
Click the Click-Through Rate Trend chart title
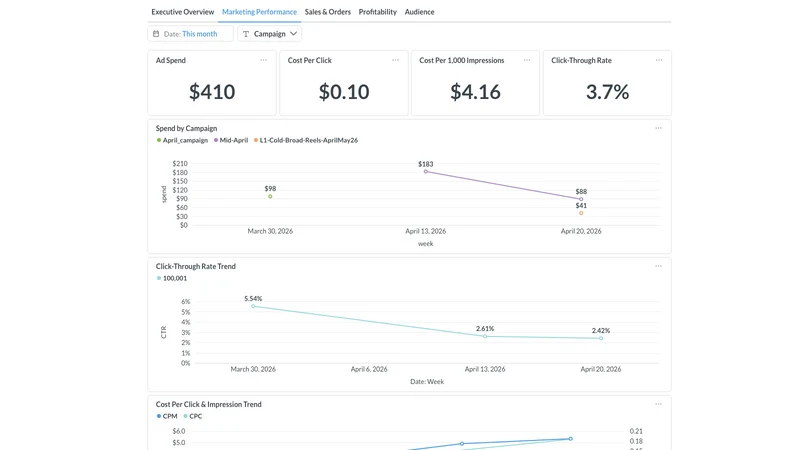(195, 266)
